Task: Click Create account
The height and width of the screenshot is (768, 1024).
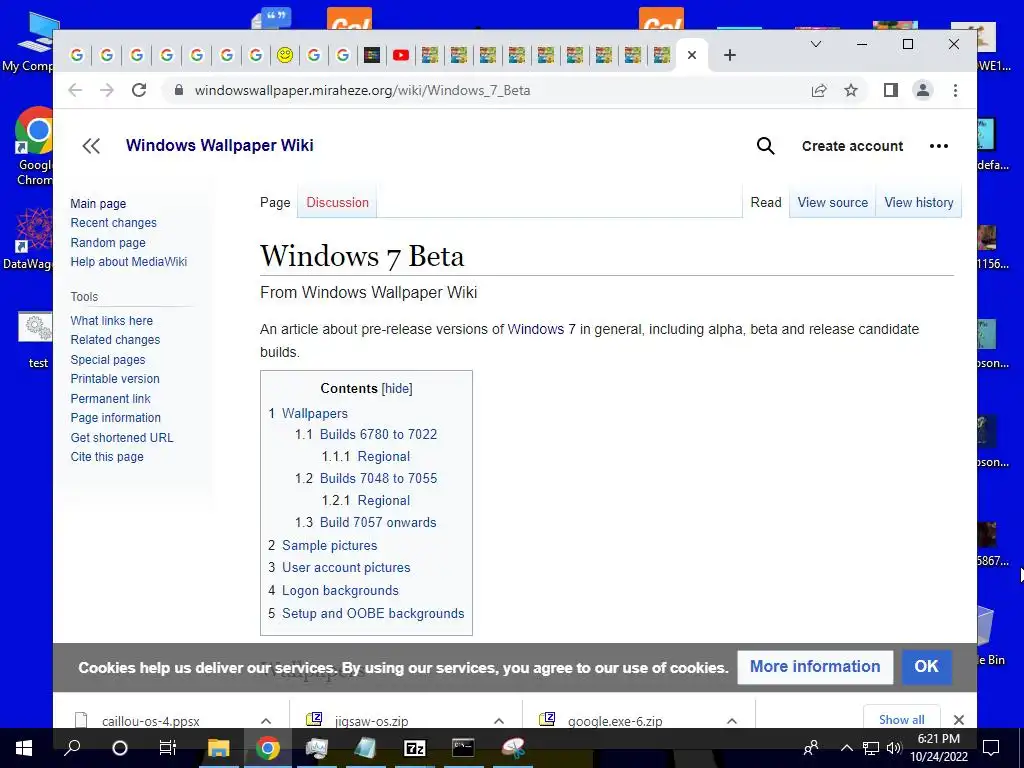Action: tap(852, 146)
